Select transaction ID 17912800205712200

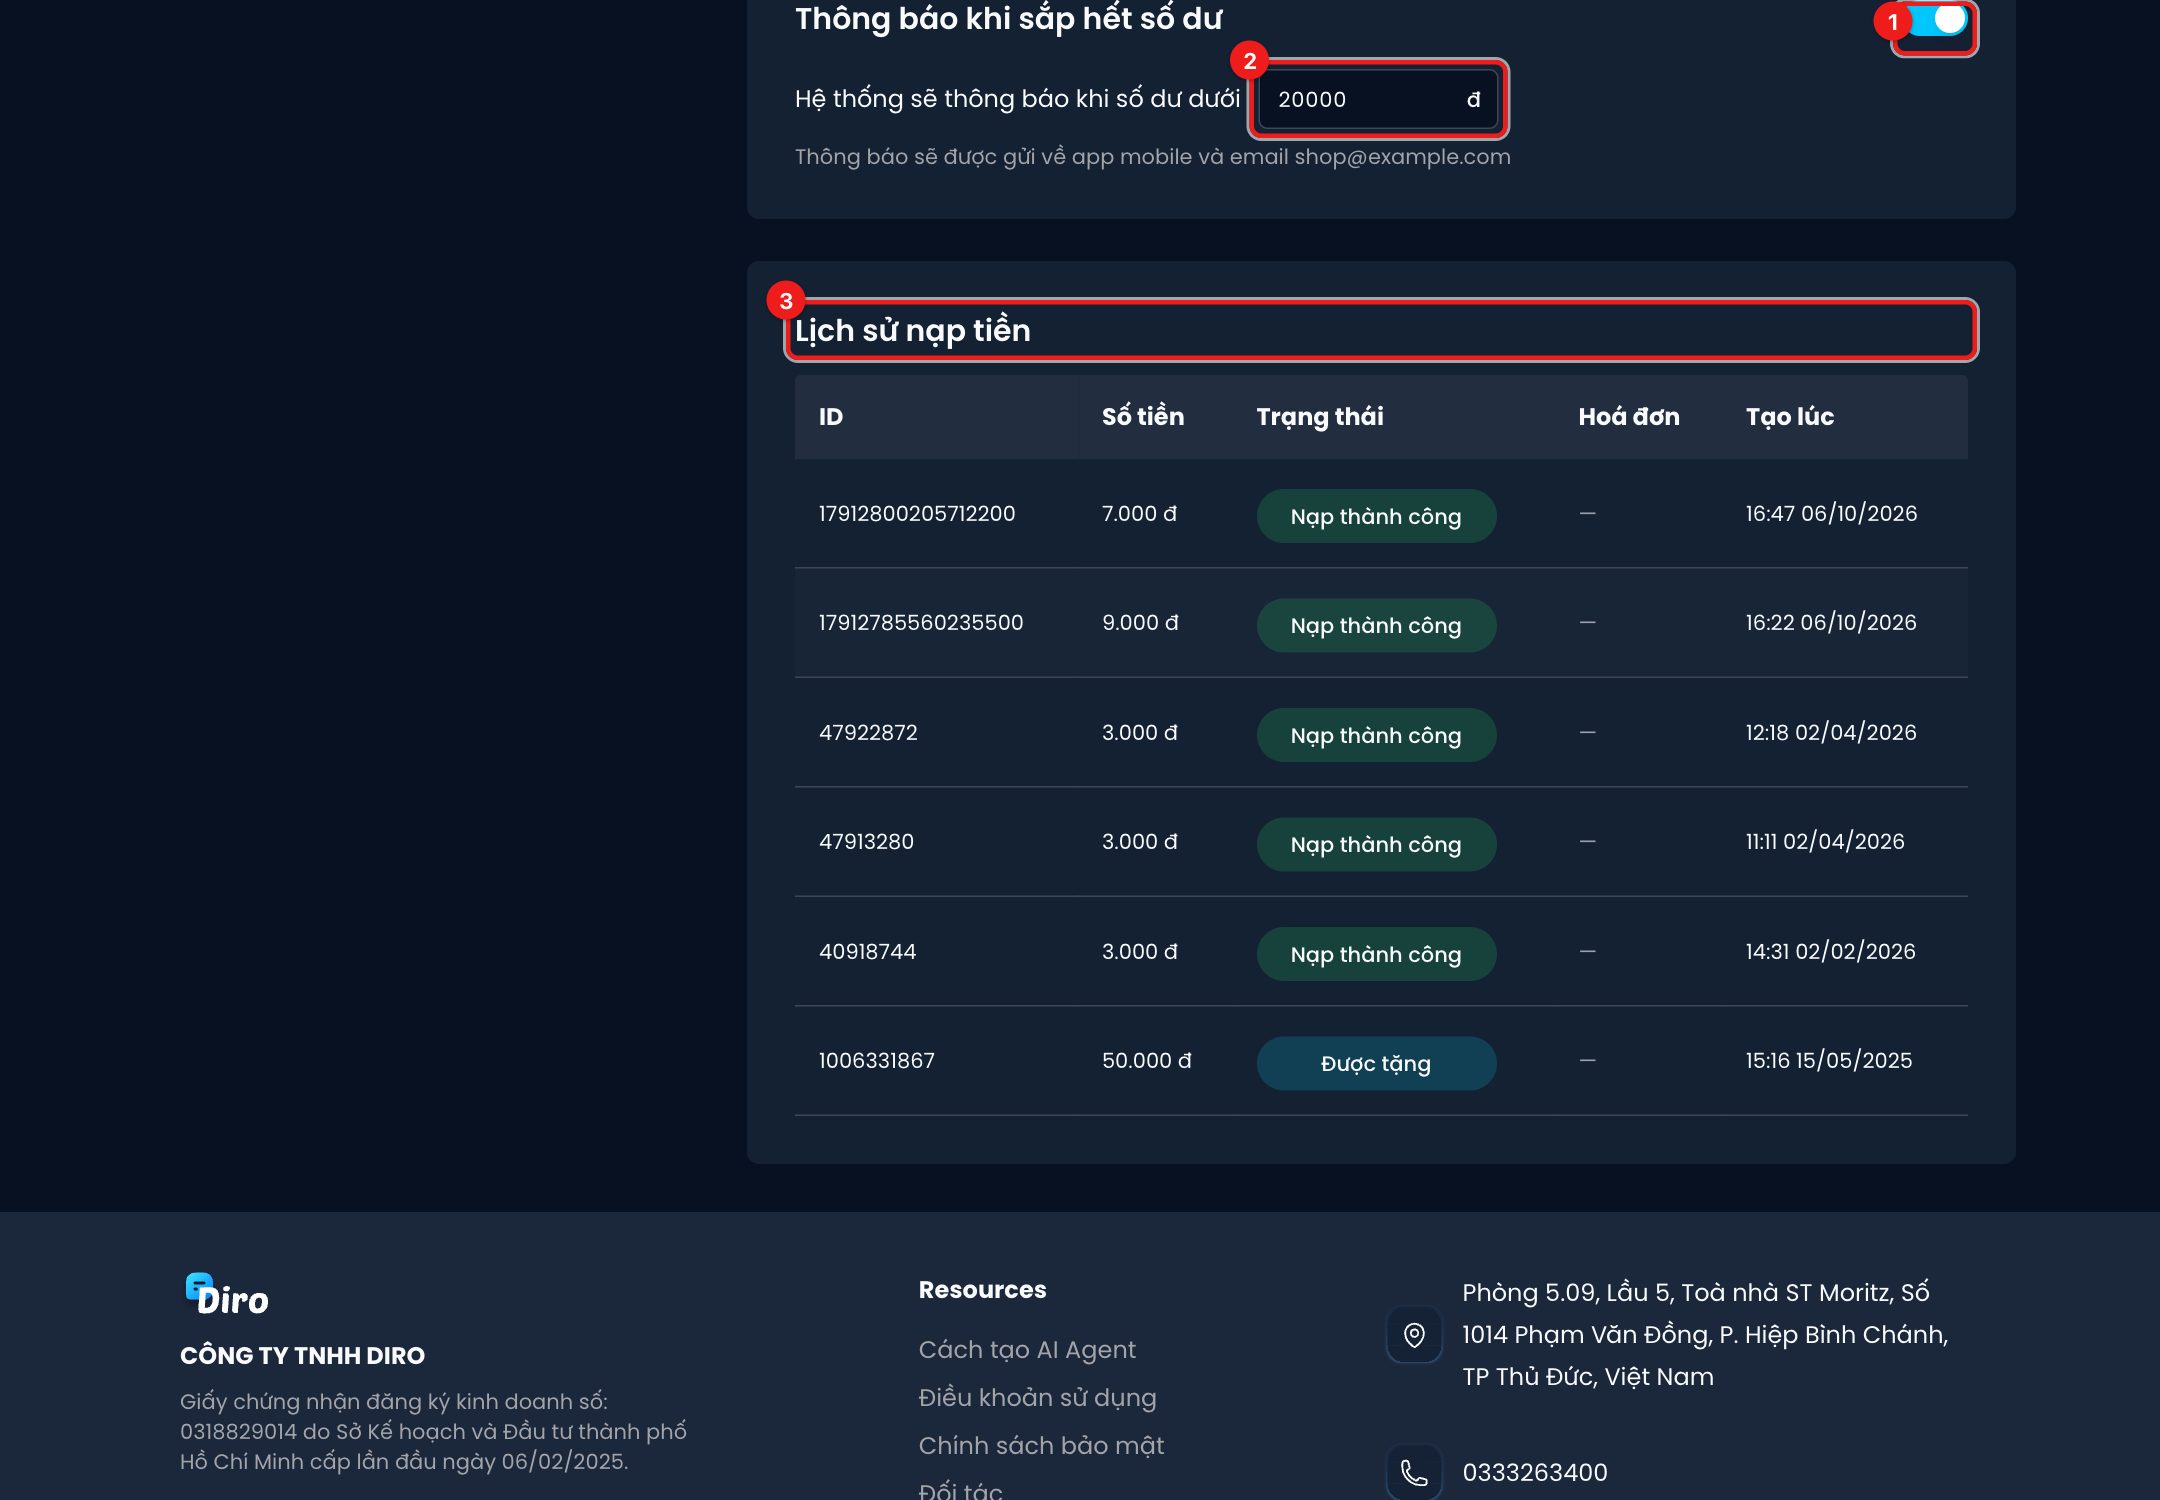(917, 513)
